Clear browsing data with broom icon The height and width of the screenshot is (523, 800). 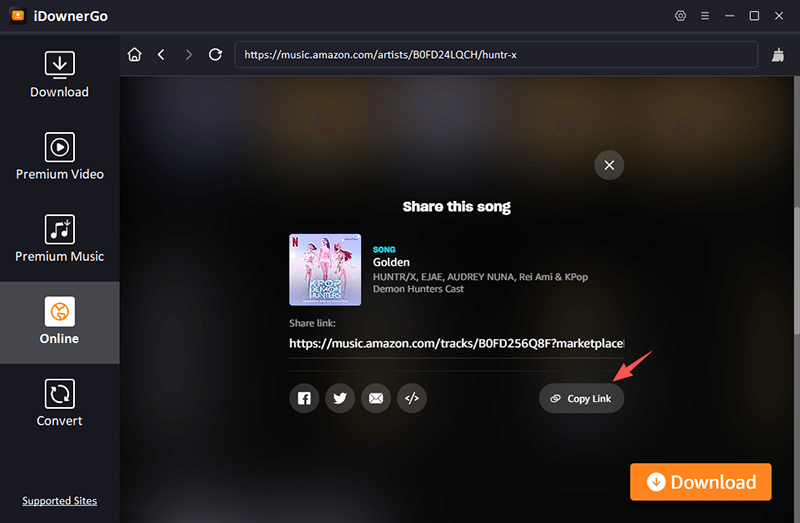(x=778, y=55)
